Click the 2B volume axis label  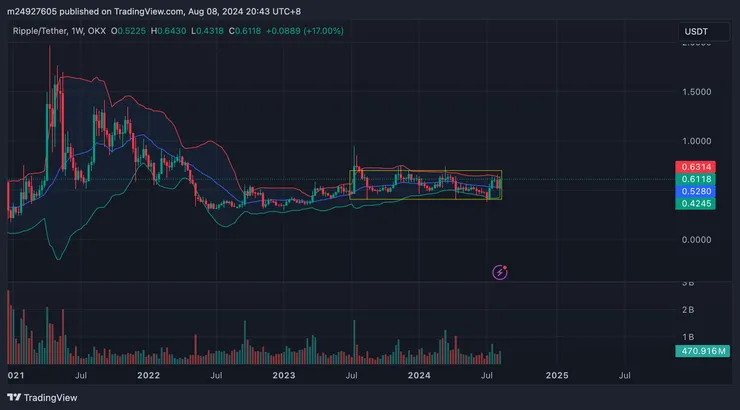688,310
